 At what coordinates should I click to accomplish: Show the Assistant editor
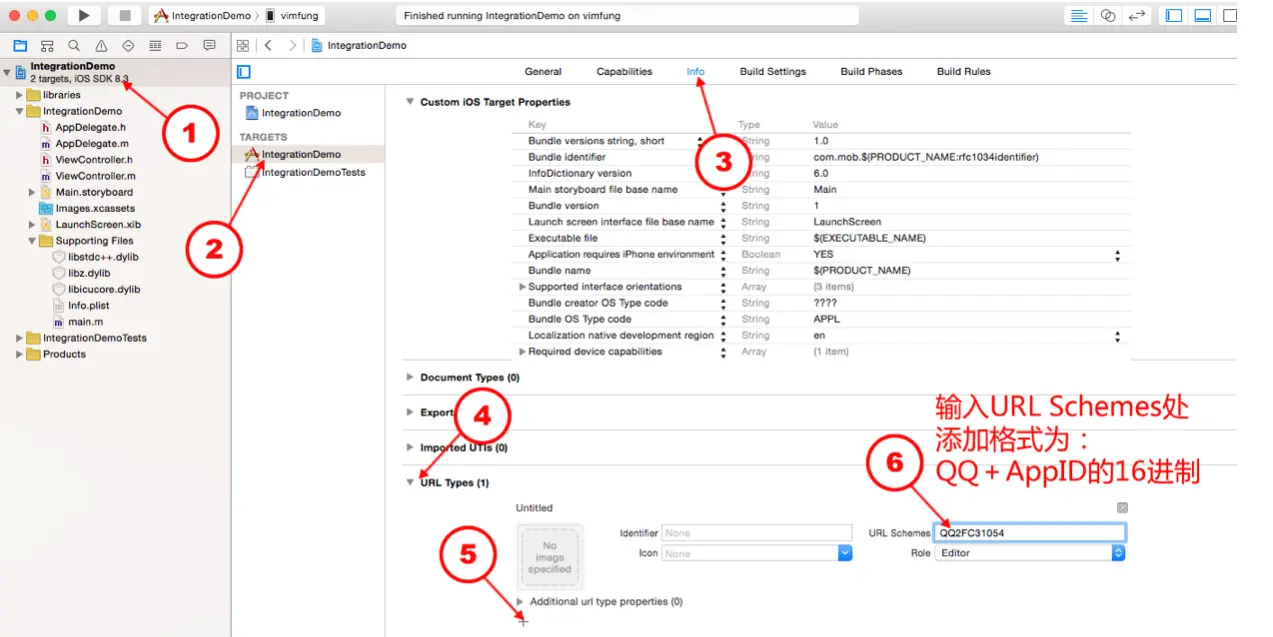pos(1108,16)
